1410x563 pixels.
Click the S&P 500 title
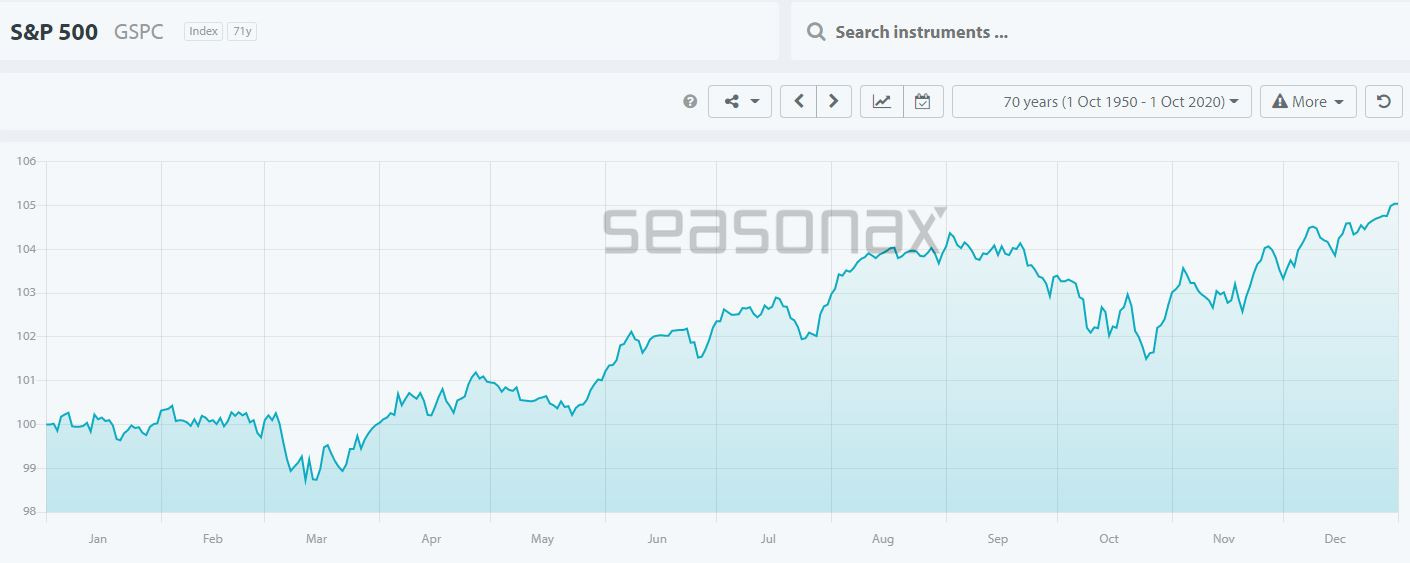[x=54, y=32]
